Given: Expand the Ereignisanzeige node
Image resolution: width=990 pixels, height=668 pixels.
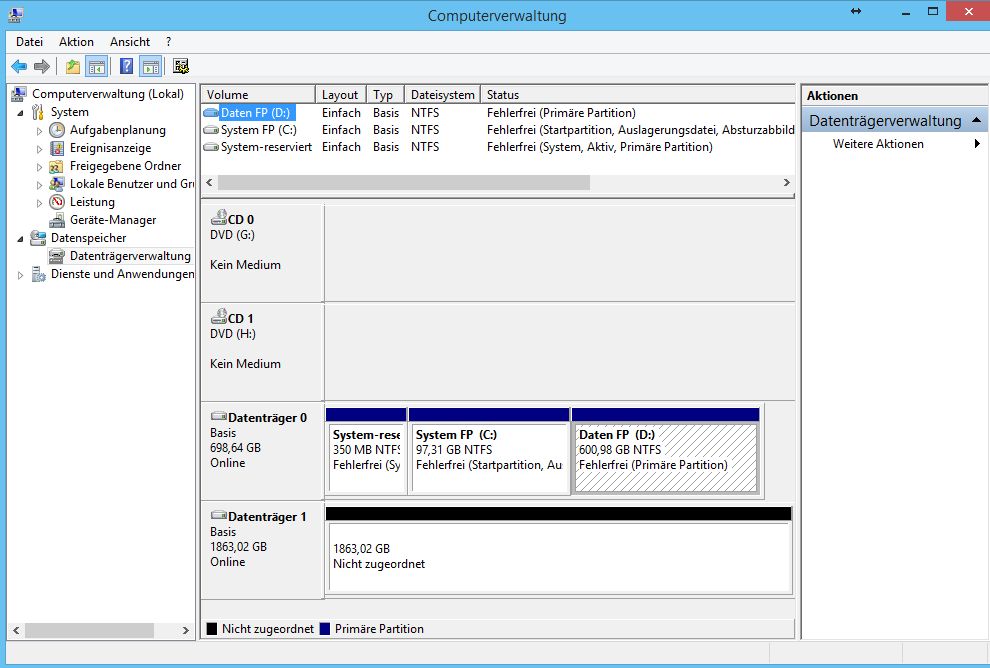Looking at the screenshot, I should point(39,149).
